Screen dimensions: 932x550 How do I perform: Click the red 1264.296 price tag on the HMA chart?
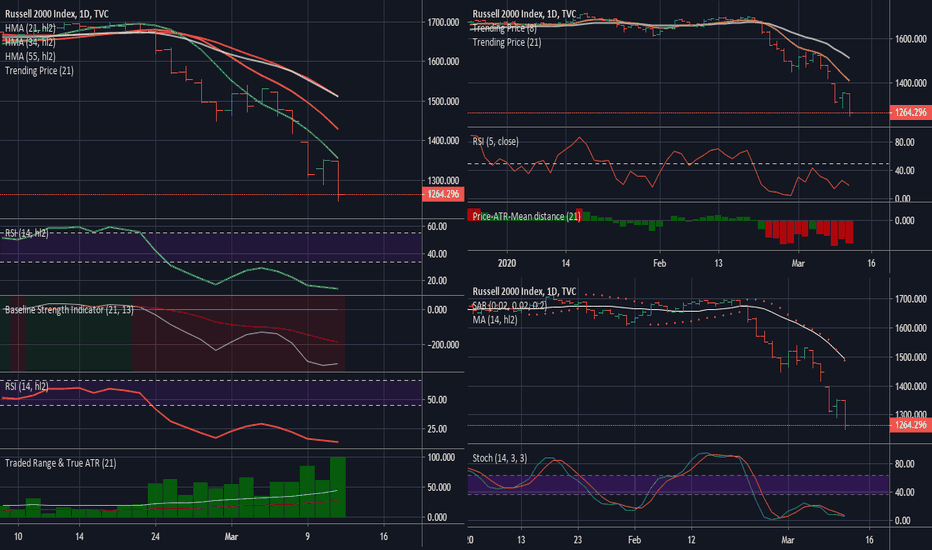pos(443,194)
